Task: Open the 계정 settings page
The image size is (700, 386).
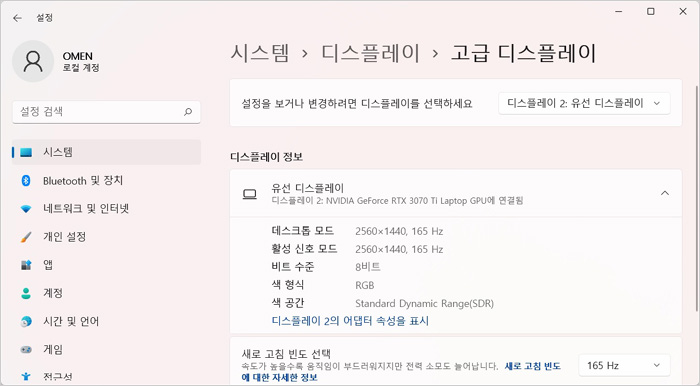Action: tap(106, 293)
